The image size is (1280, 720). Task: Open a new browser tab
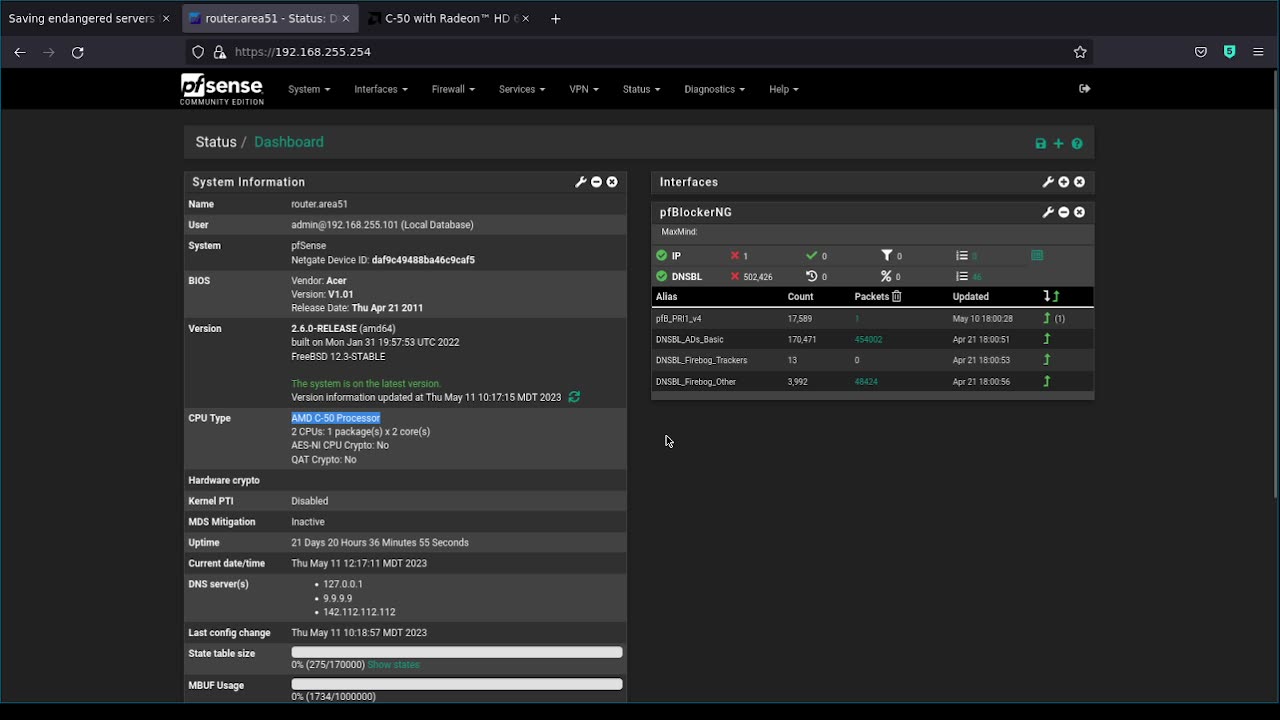point(556,18)
